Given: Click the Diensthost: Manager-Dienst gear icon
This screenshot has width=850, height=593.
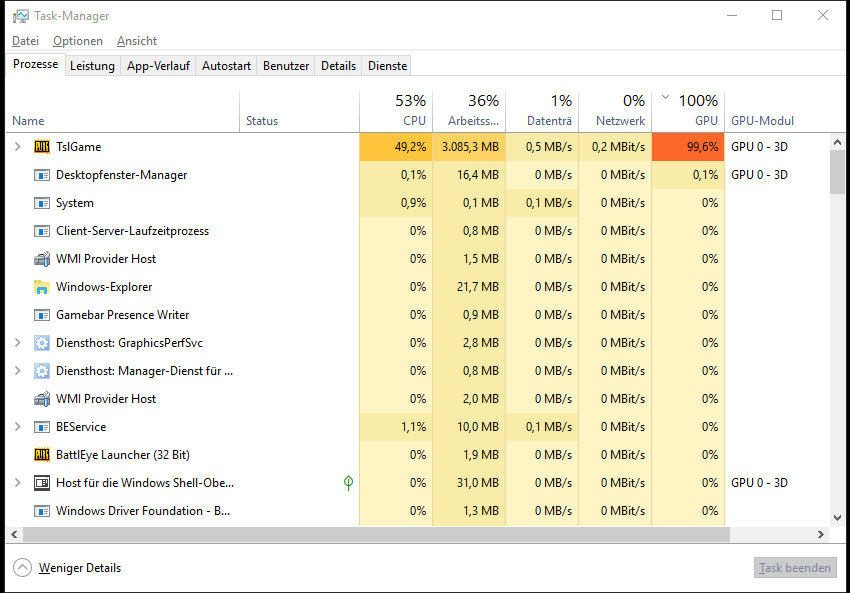Looking at the screenshot, I should tap(42, 371).
